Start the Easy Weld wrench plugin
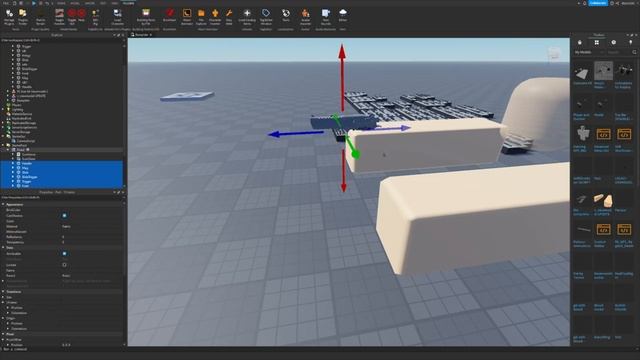This screenshot has width=640, height=360. 229,17
